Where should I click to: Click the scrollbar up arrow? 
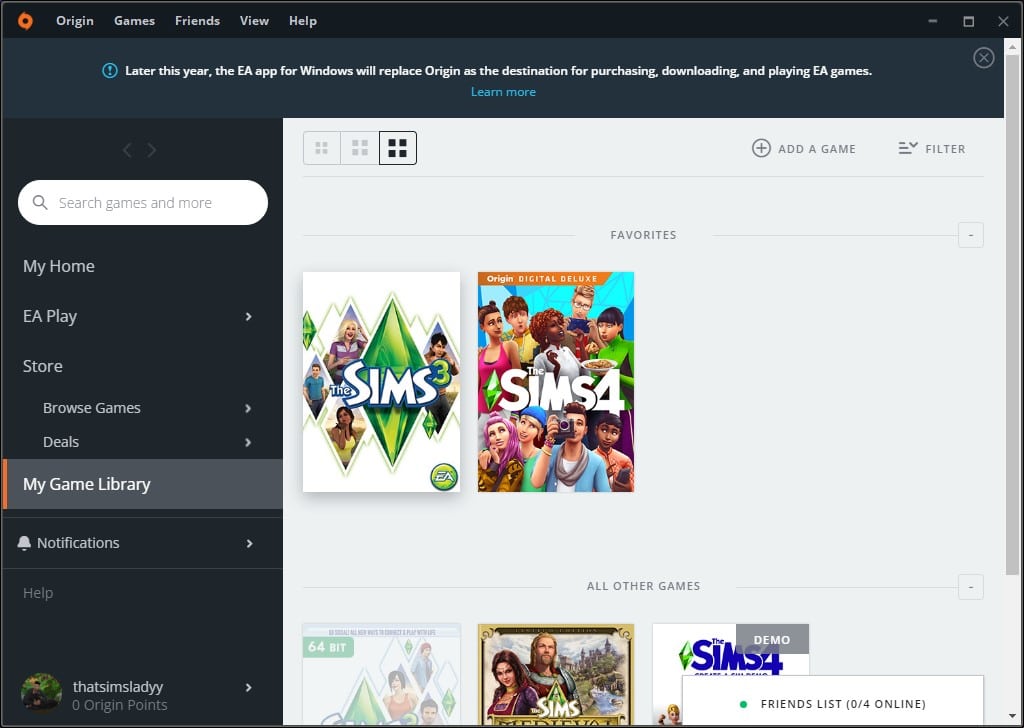(1012, 46)
